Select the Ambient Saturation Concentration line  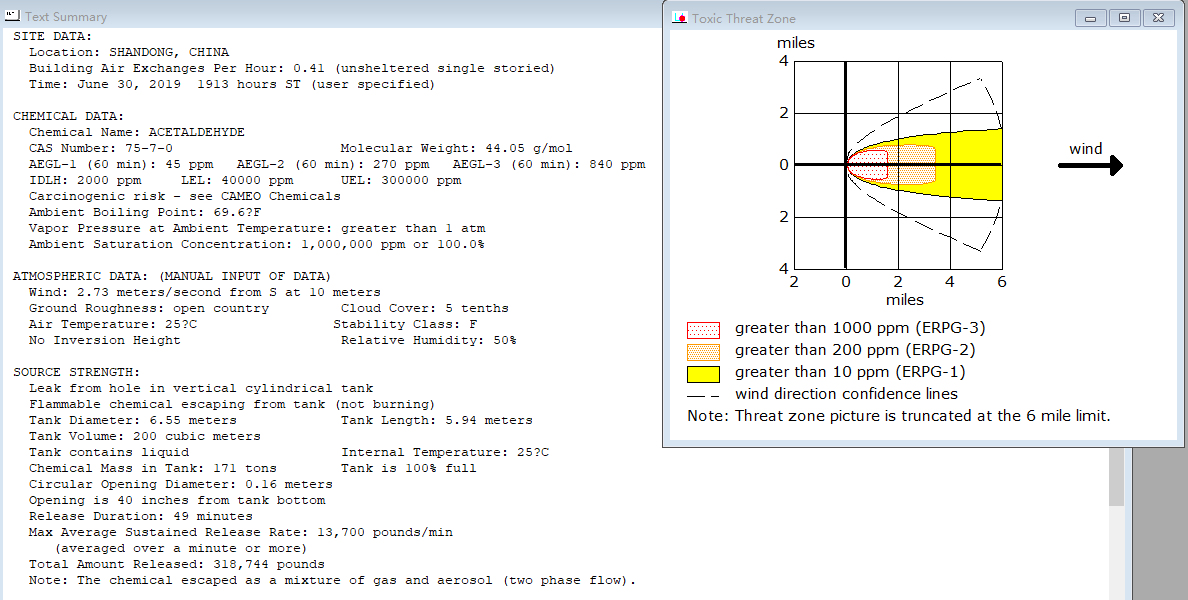pyautogui.click(x=256, y=244)
